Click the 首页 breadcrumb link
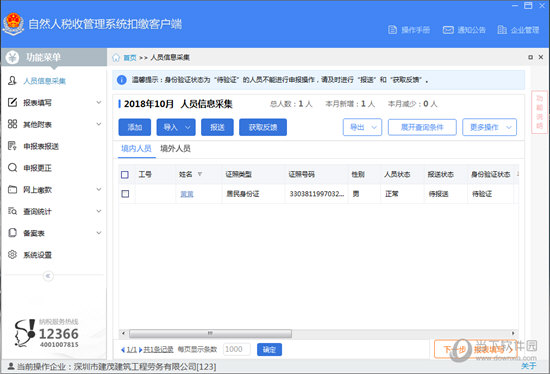 tap(130, 58)
